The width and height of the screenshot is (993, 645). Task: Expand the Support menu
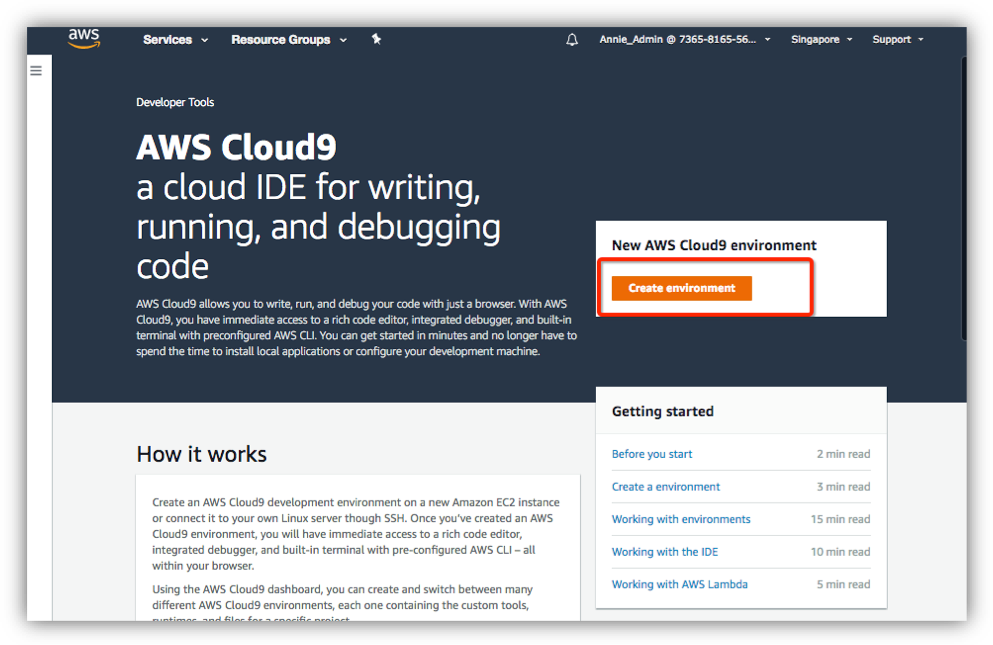tap(897, 39)
